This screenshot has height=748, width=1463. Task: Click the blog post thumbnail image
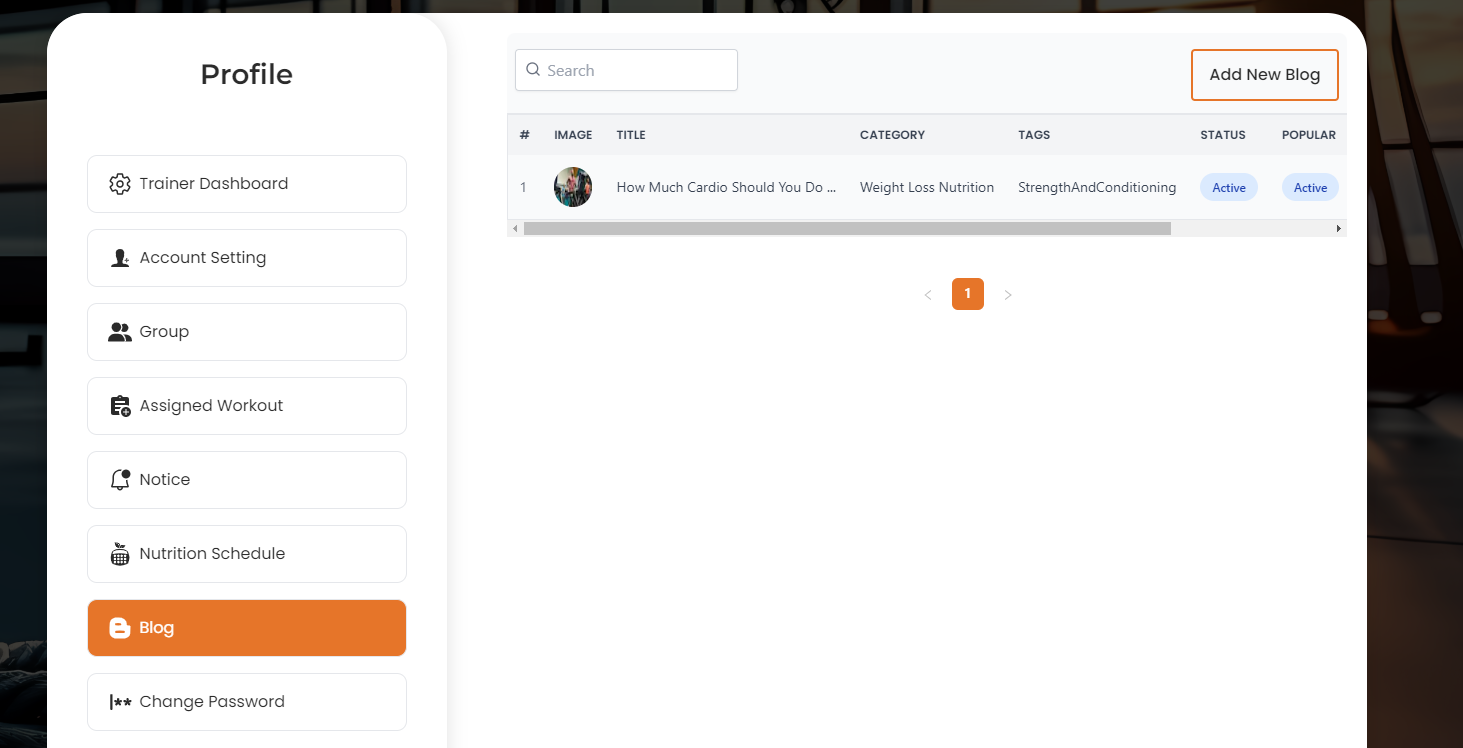573,187
